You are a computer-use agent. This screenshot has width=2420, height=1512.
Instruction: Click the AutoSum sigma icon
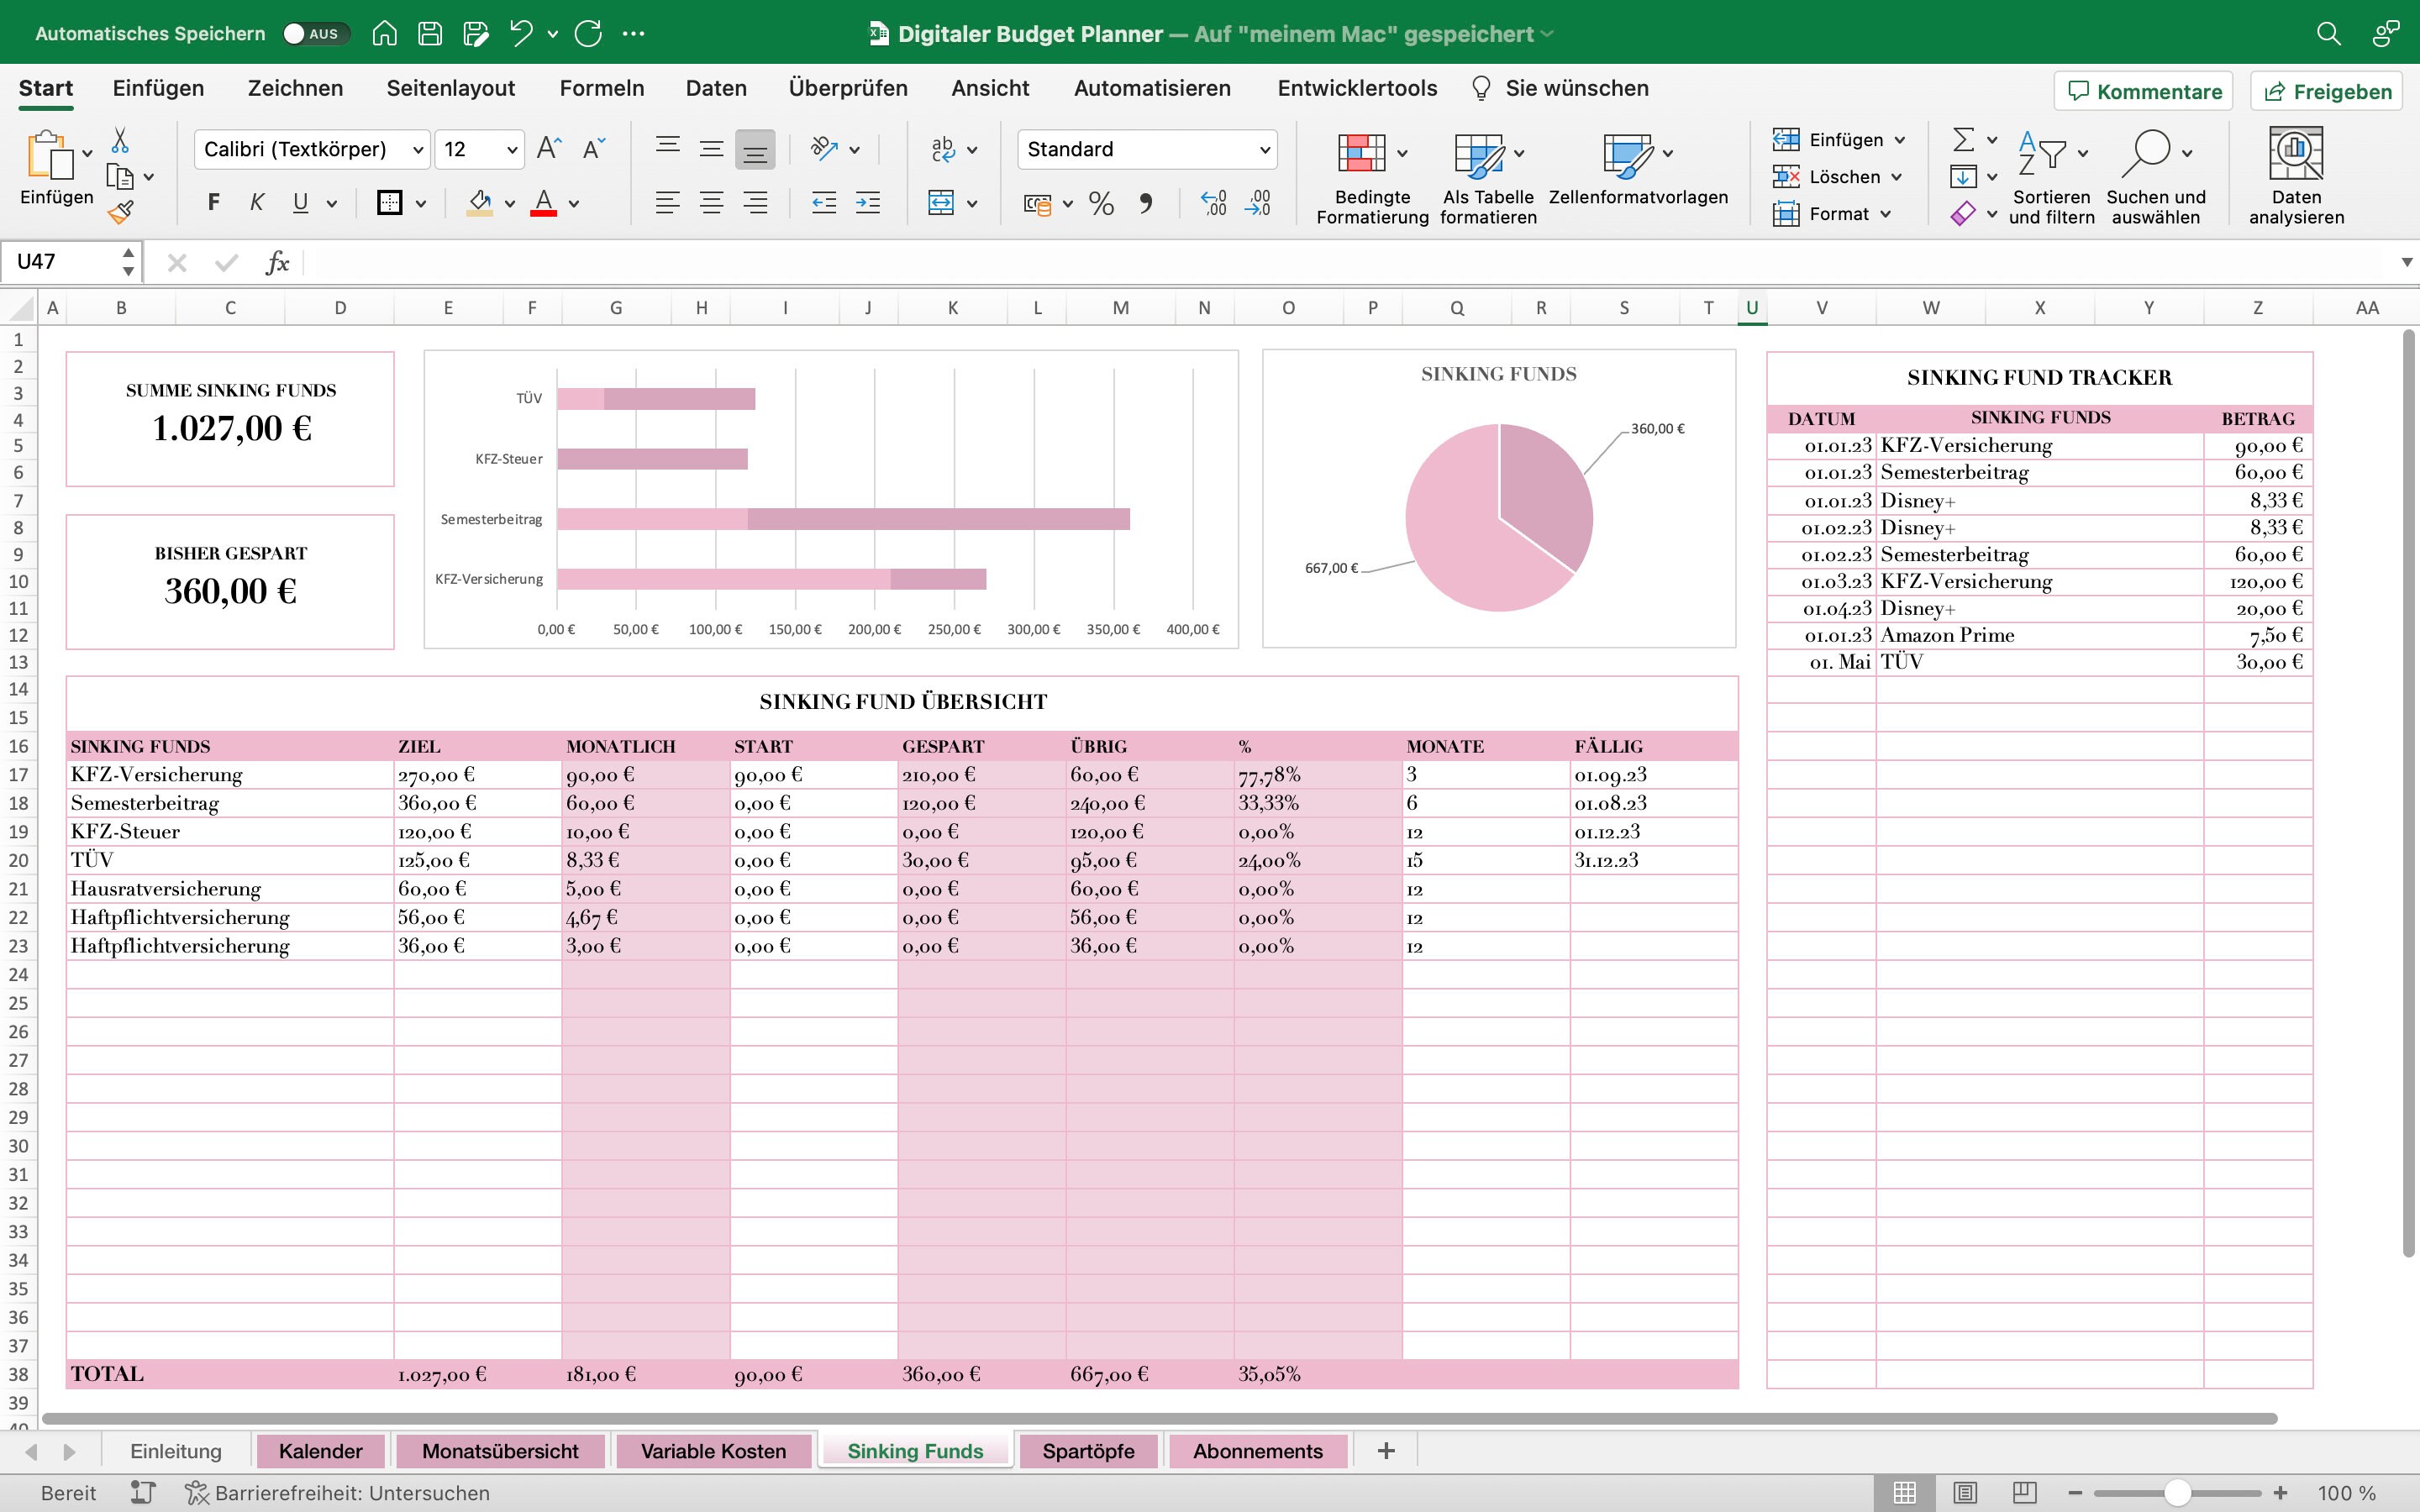click(1964, 139)
